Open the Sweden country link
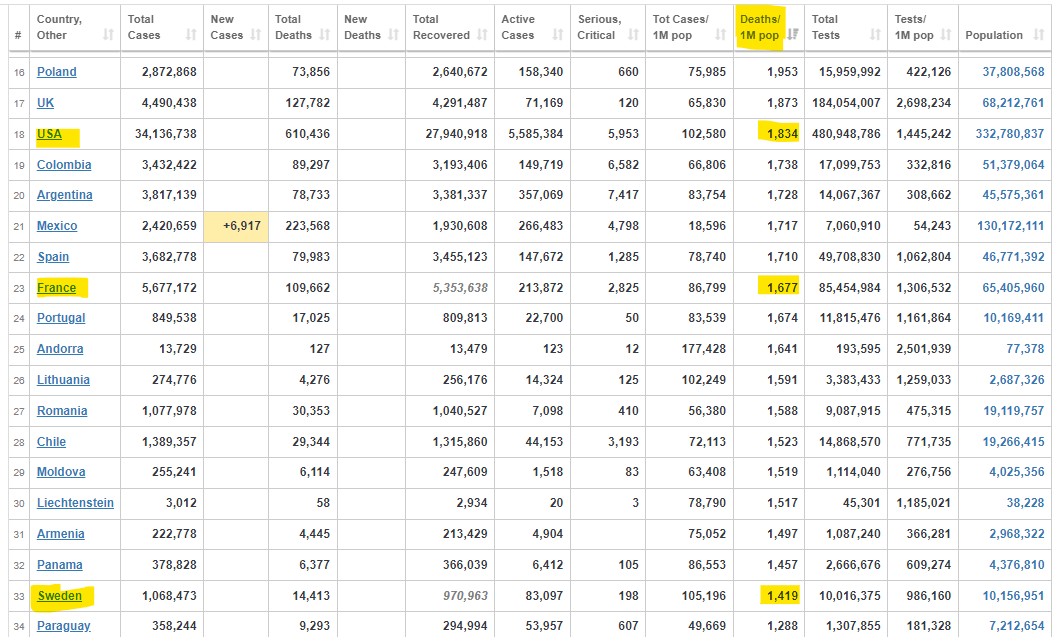1052x637 pixels. (60, 595)
